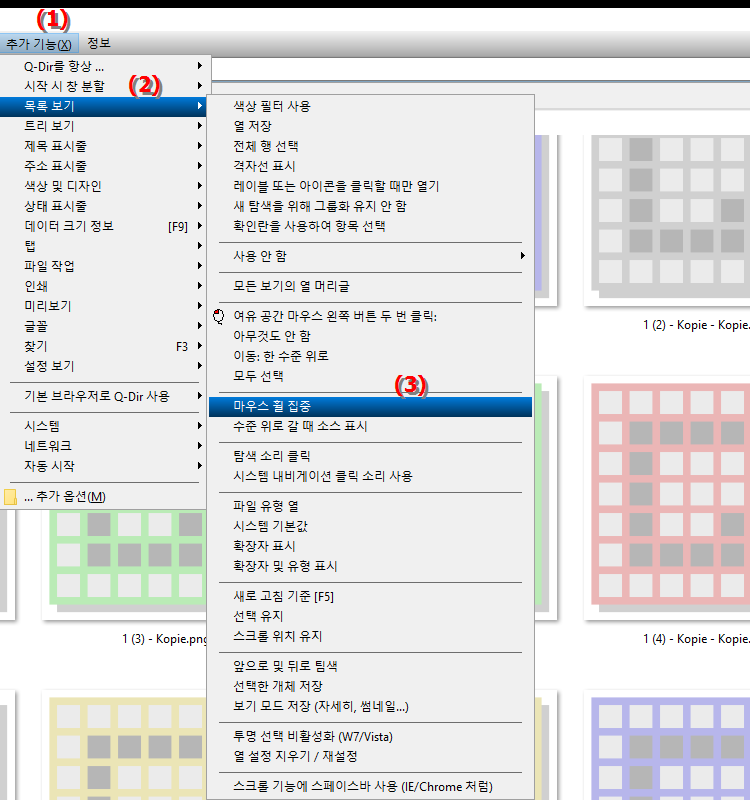This screenshot has width=750, height=800.
Task: Expand the 주소 표시줄 submenu
Action: click(x=104, y=166)
